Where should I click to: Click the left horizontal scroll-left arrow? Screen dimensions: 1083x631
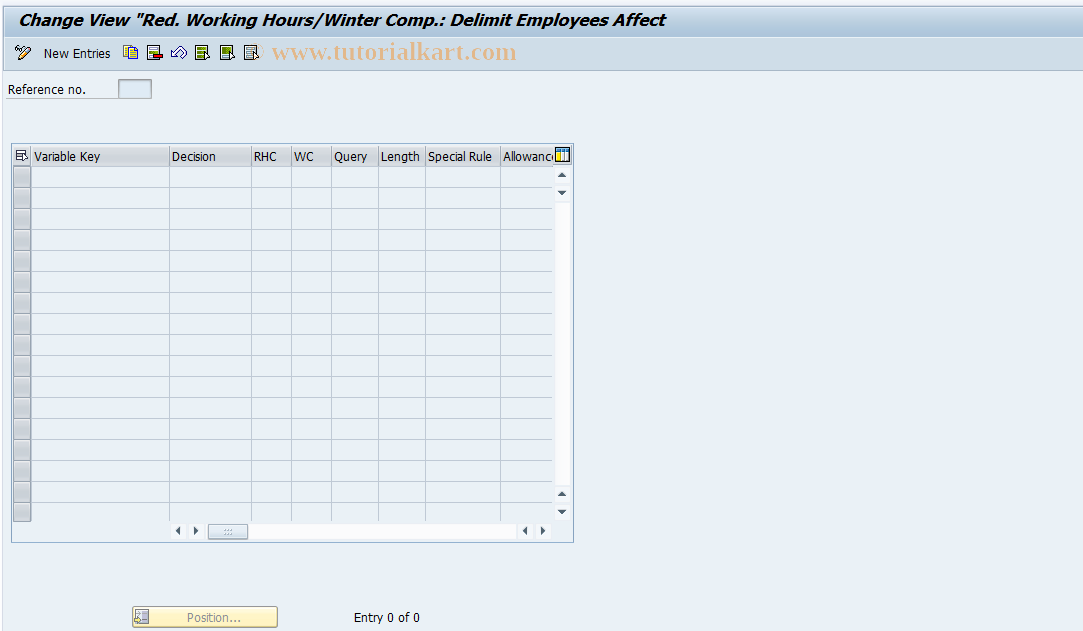pyautogui.click(x=178, y=531)
